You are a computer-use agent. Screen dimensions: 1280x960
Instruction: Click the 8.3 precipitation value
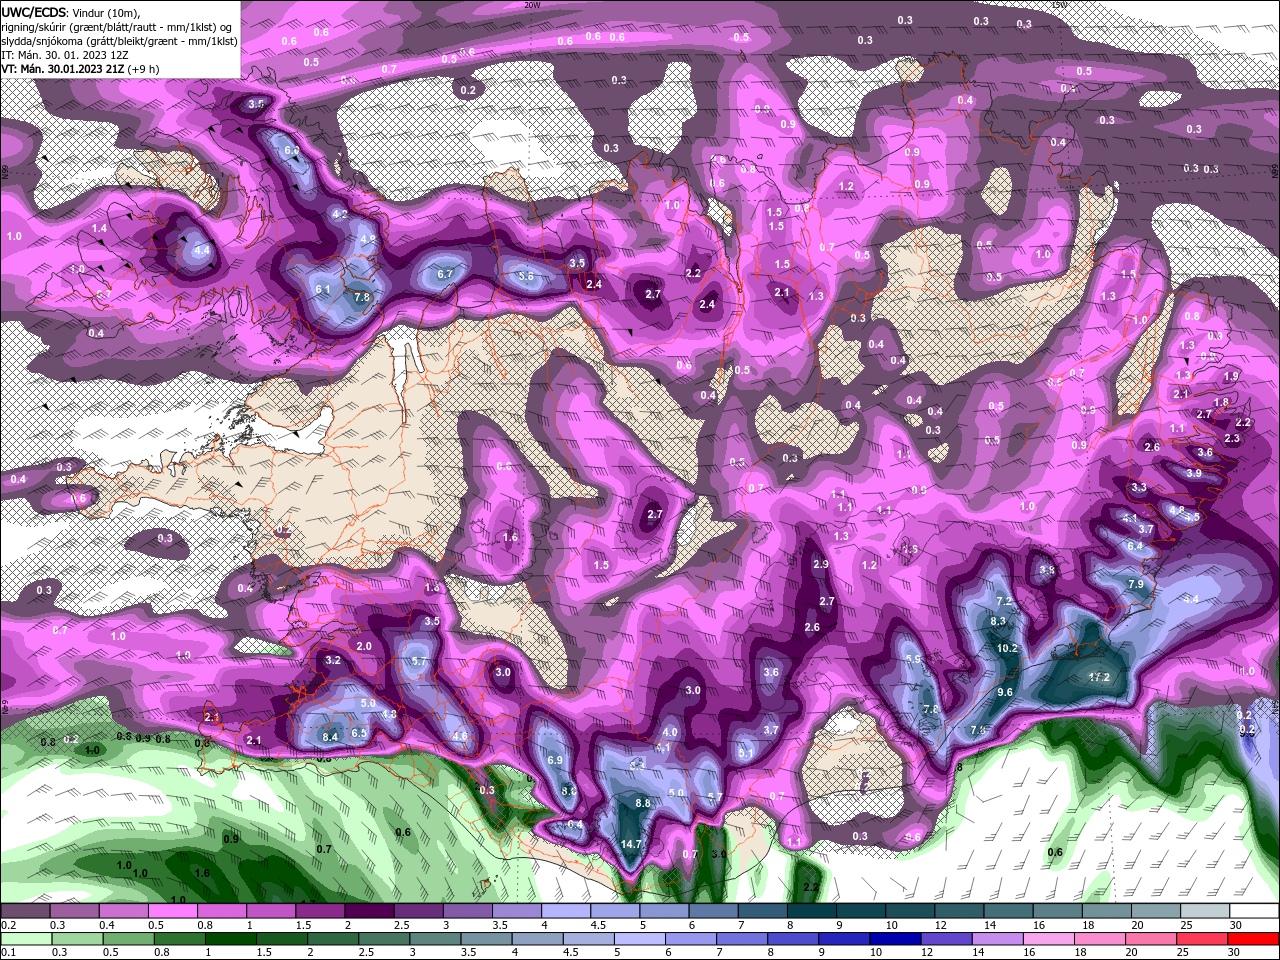click(x=998, y=621)
